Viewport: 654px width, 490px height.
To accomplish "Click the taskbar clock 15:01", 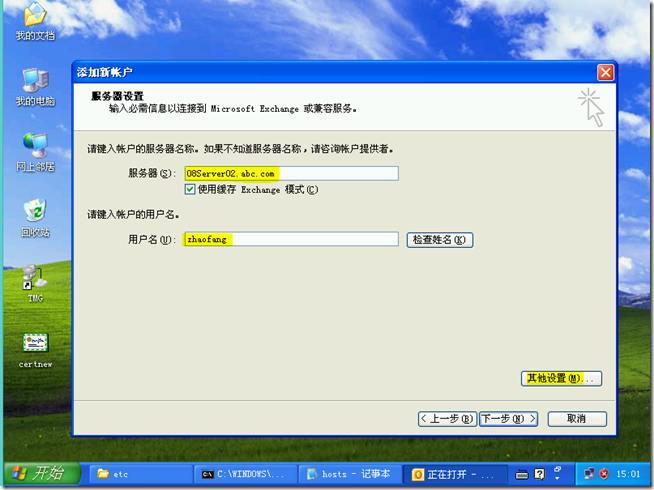I will (628, 474).
